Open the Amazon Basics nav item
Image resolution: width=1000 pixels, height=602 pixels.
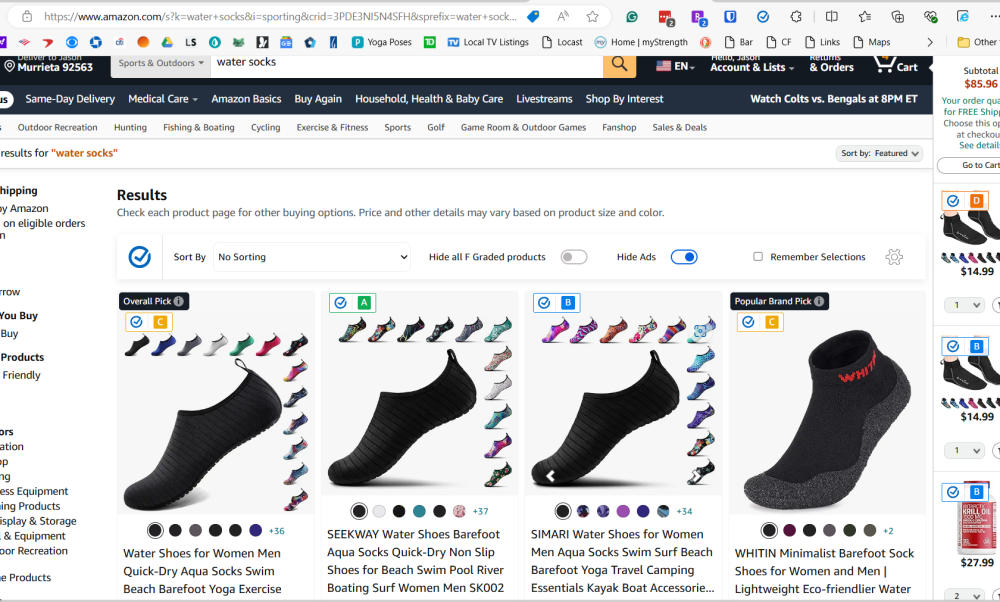click(246, 99)
